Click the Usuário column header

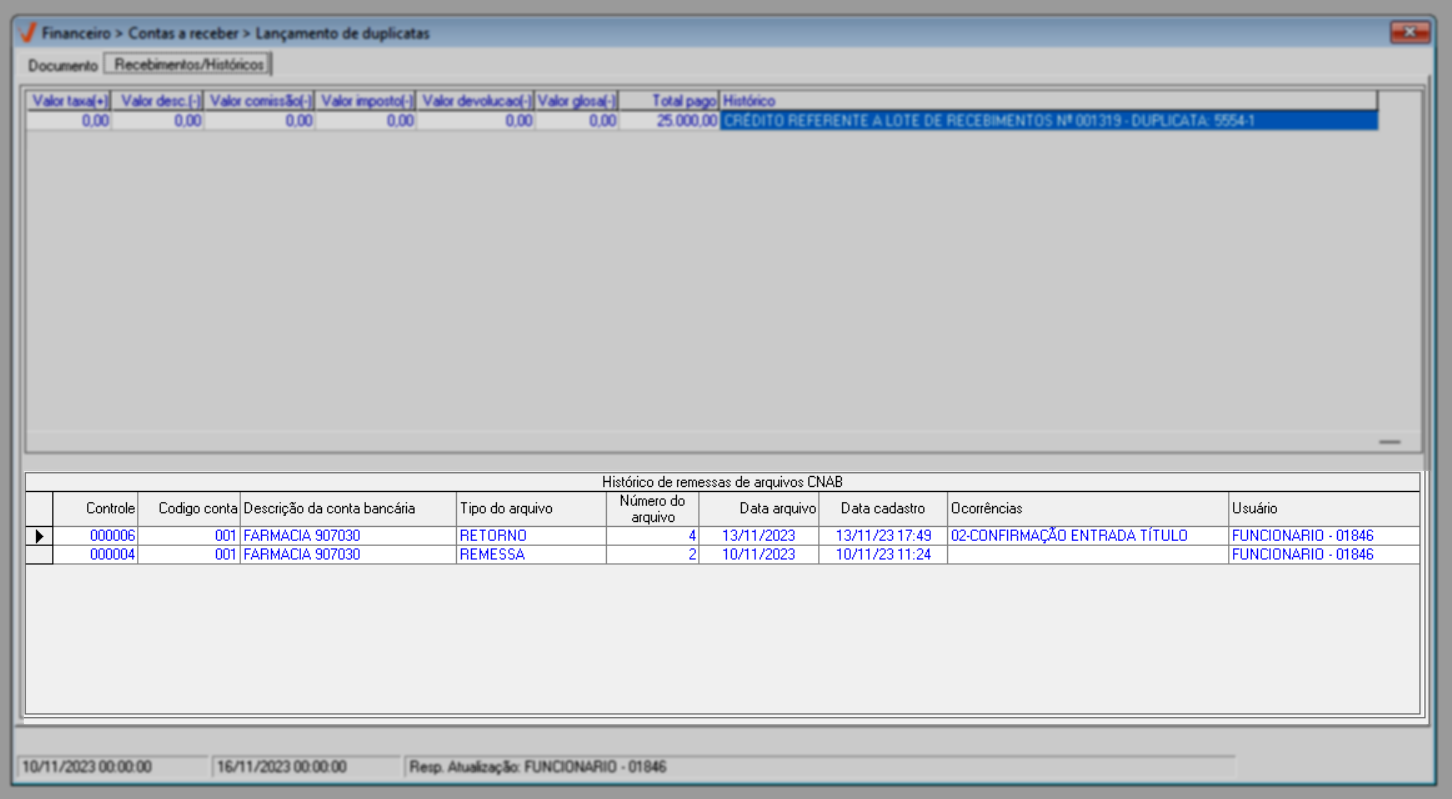click(x=1324, y=508)
